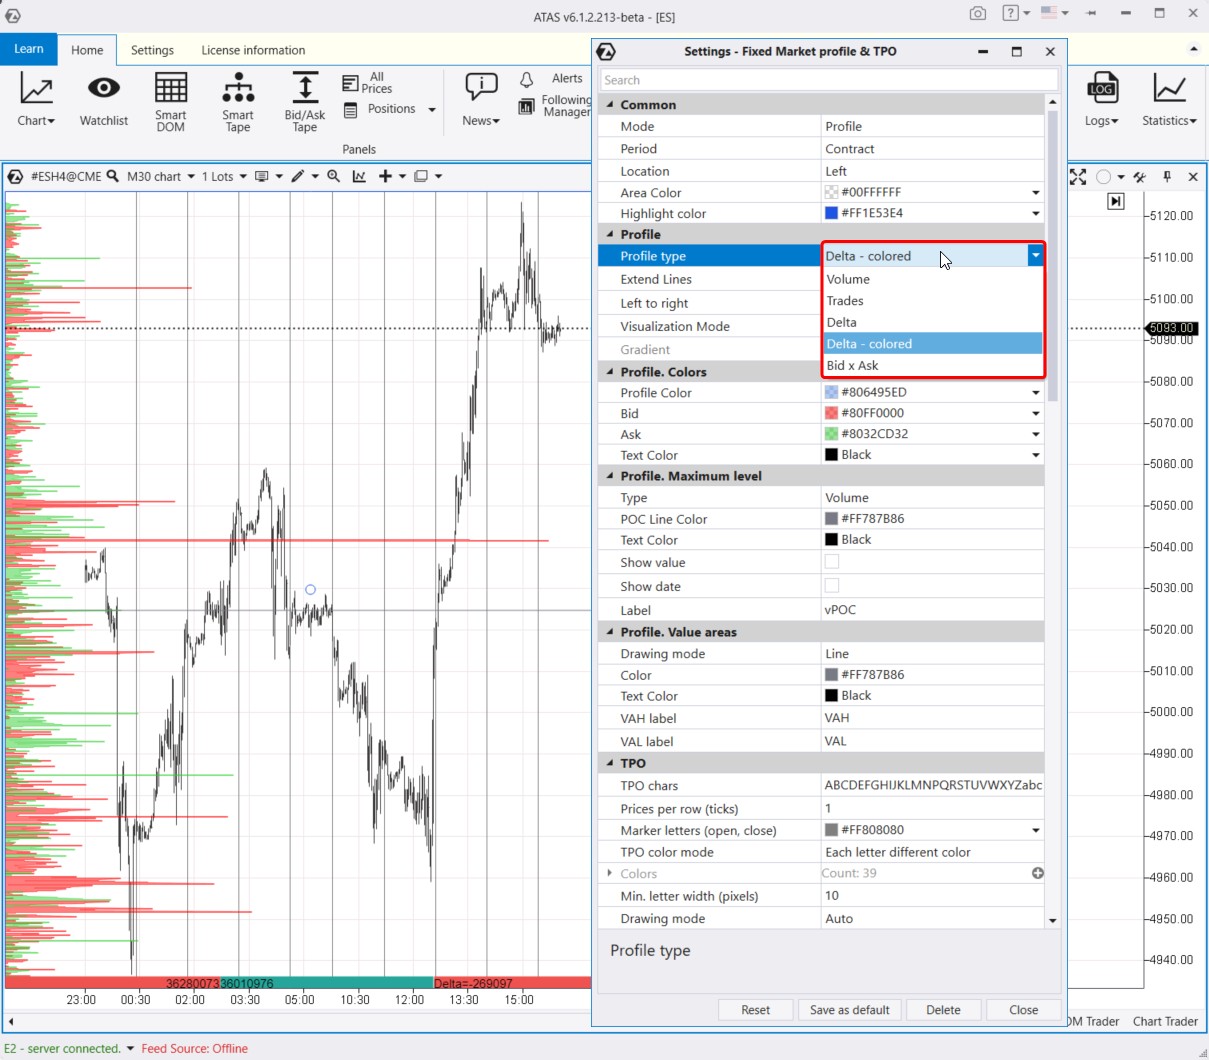Expand the Colors row in TPO settings

tap(610, 873)
